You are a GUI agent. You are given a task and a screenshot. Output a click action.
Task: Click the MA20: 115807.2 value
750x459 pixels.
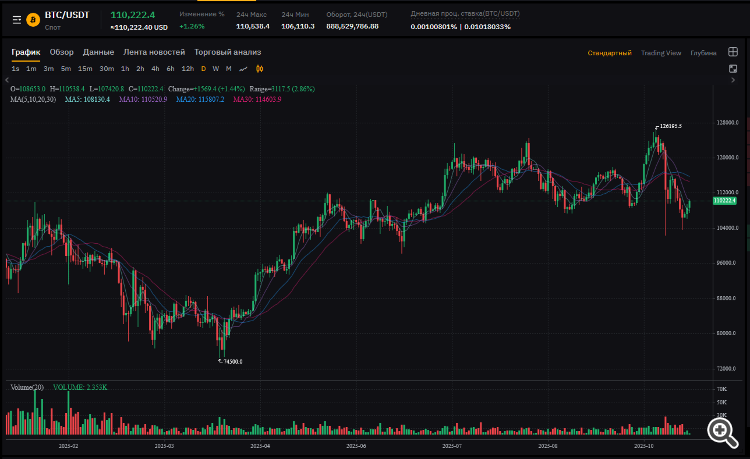click(200, 99)
